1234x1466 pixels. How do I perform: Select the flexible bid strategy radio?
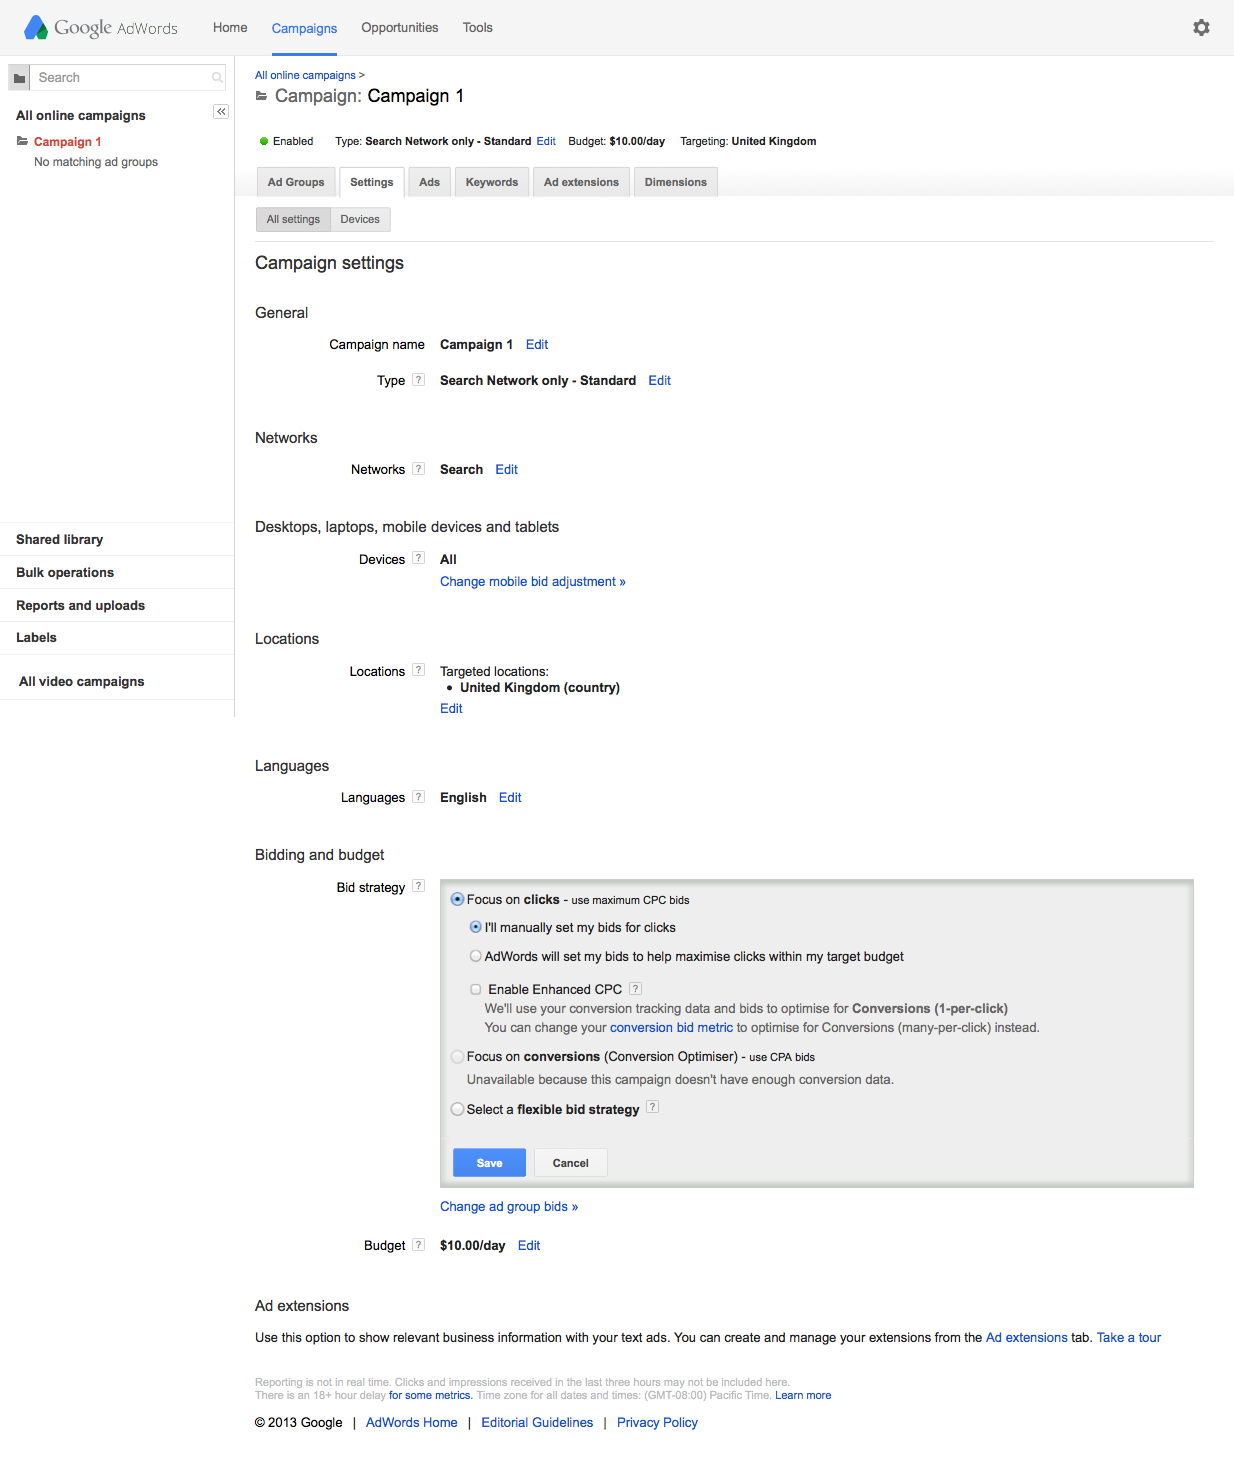coord(457,1109)
